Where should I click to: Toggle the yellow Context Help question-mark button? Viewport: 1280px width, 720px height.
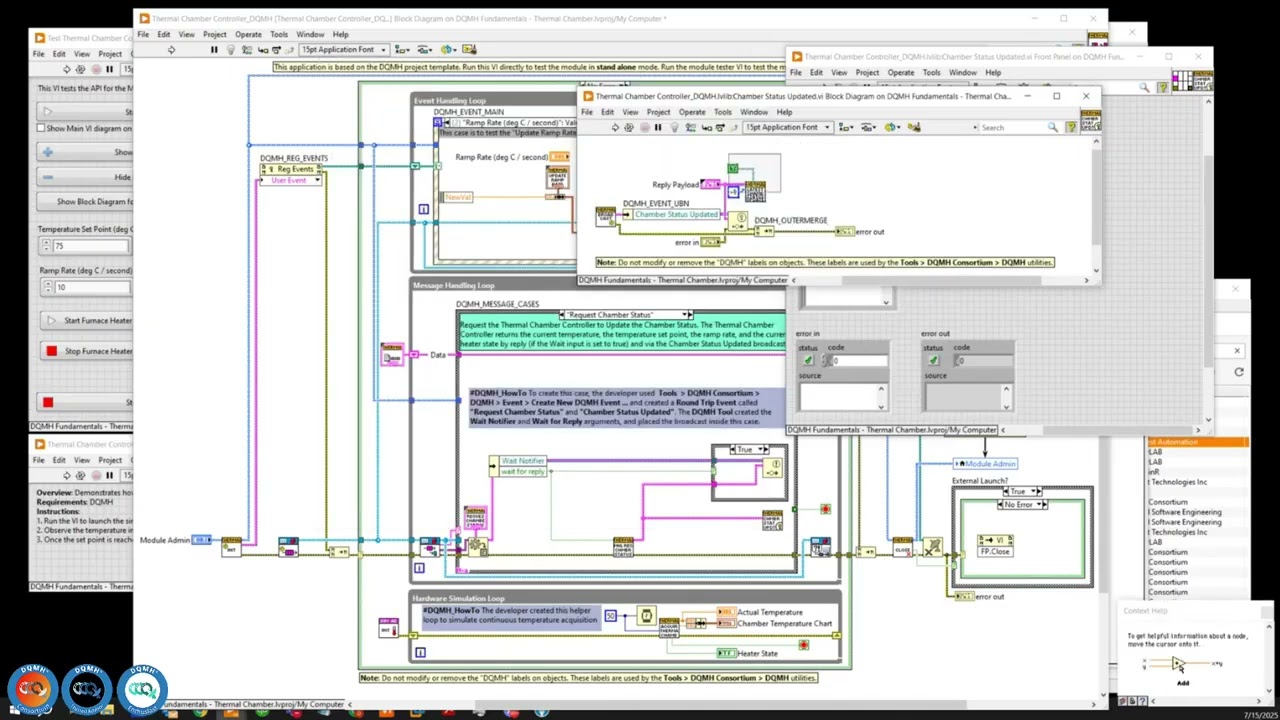(1071, 127)
